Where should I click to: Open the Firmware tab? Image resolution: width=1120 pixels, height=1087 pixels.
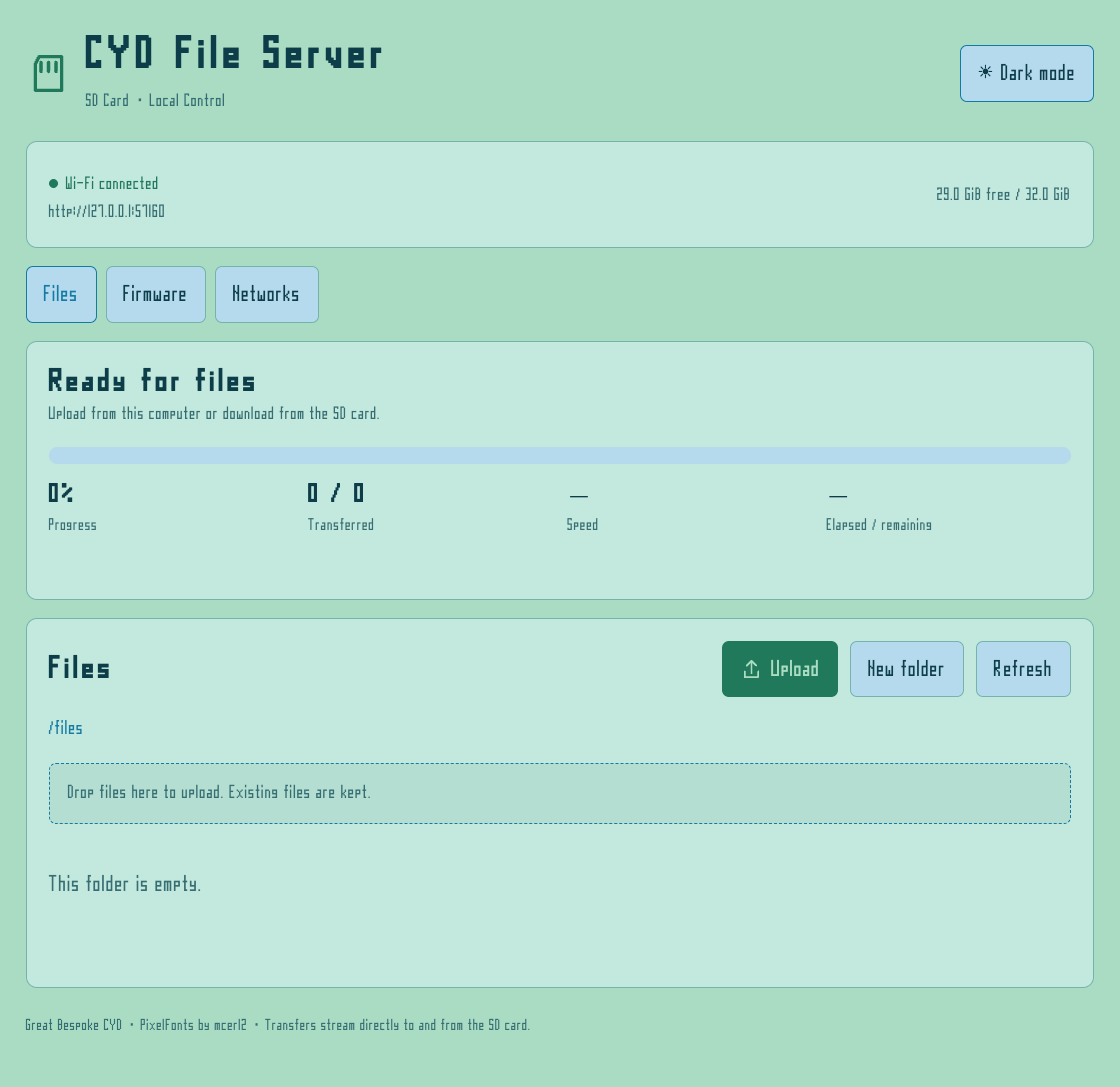coord(156,294)
